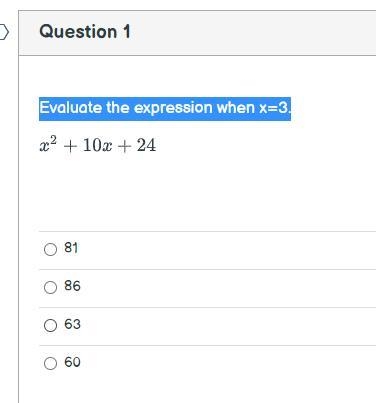Click the gray Question 1 header bar
Screen dimensions: 376x403
[197, 33]
